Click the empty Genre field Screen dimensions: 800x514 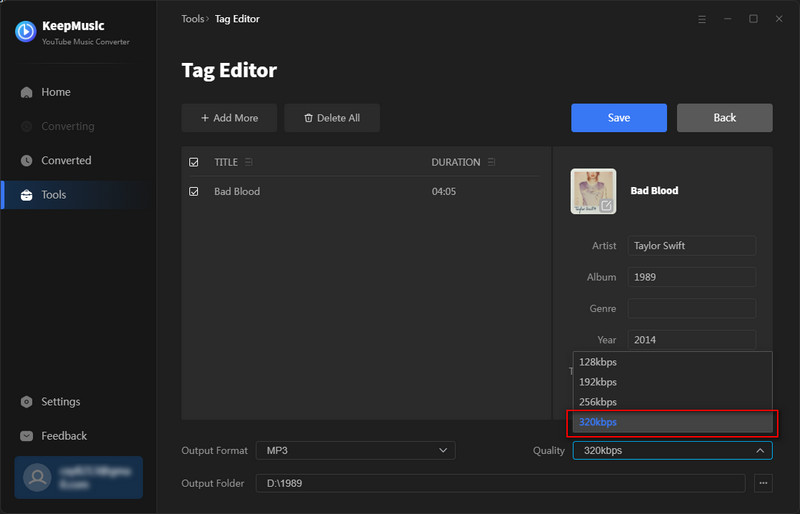[692, 308]
